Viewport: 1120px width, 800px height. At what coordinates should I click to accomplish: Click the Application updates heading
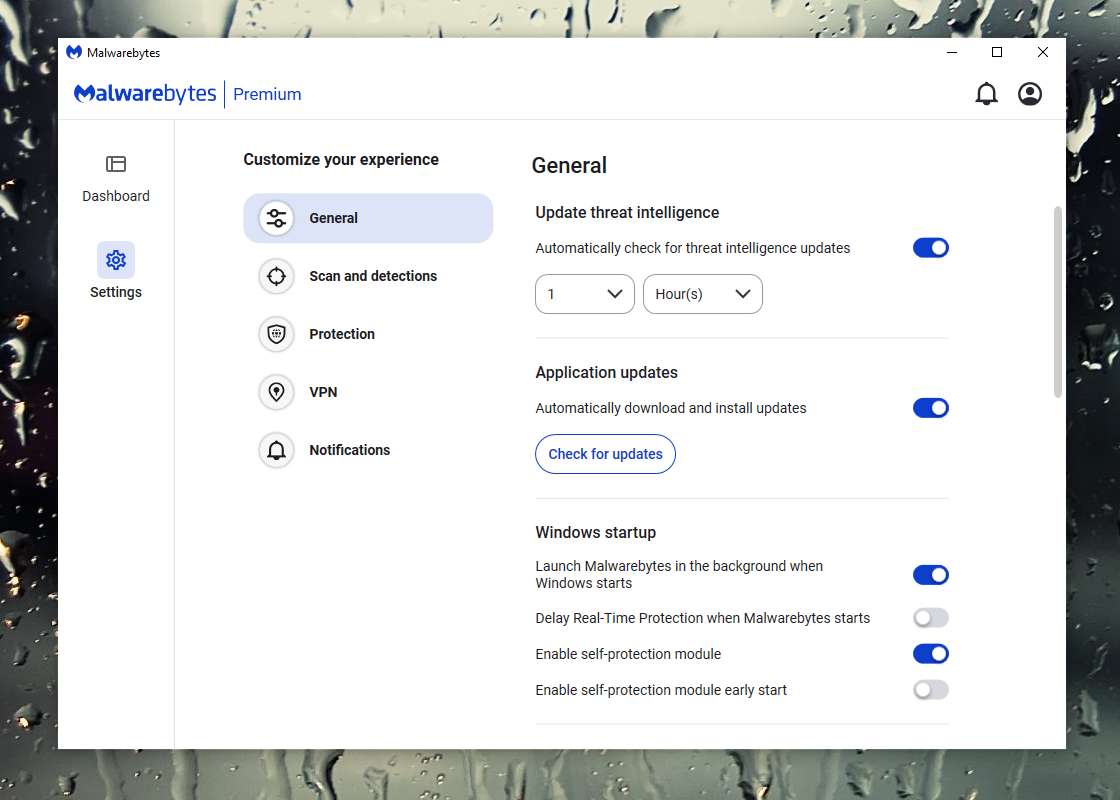click(x=606, y=372)
